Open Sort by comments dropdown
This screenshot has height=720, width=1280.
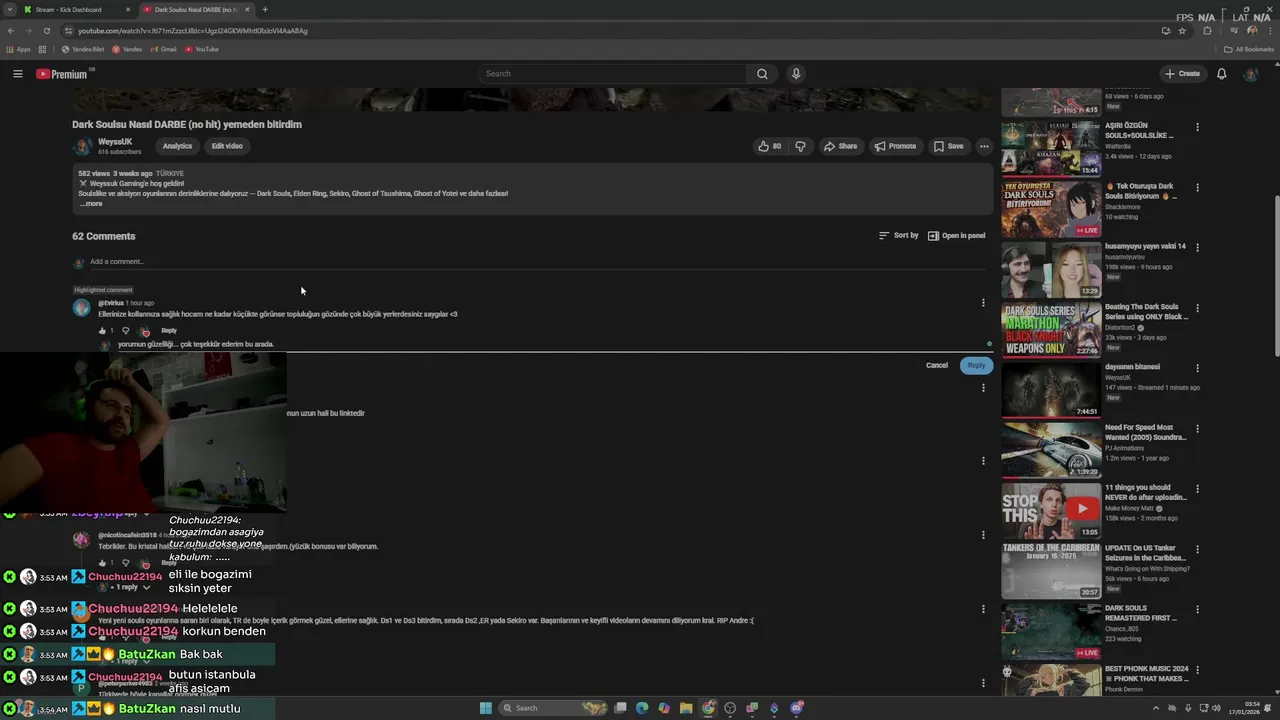click(x=898, y=236)
